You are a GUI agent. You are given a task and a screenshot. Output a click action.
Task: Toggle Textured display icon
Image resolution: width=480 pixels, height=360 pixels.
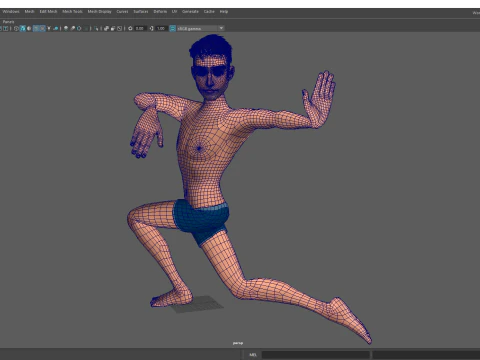[42, 29]
